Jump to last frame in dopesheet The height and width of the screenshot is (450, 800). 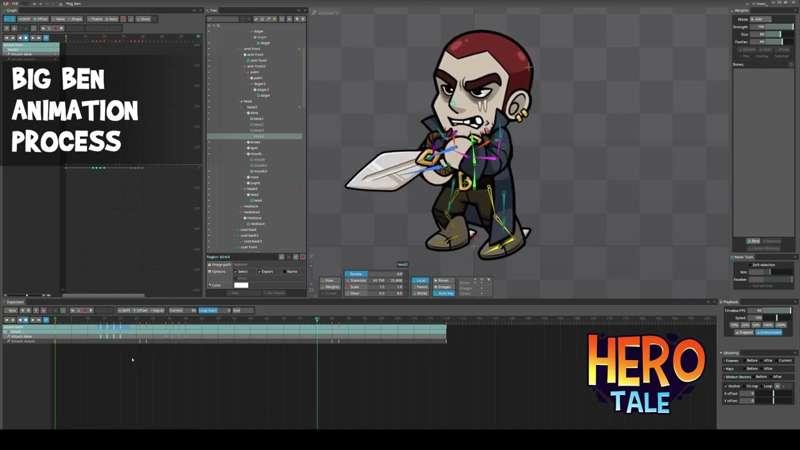39,320
